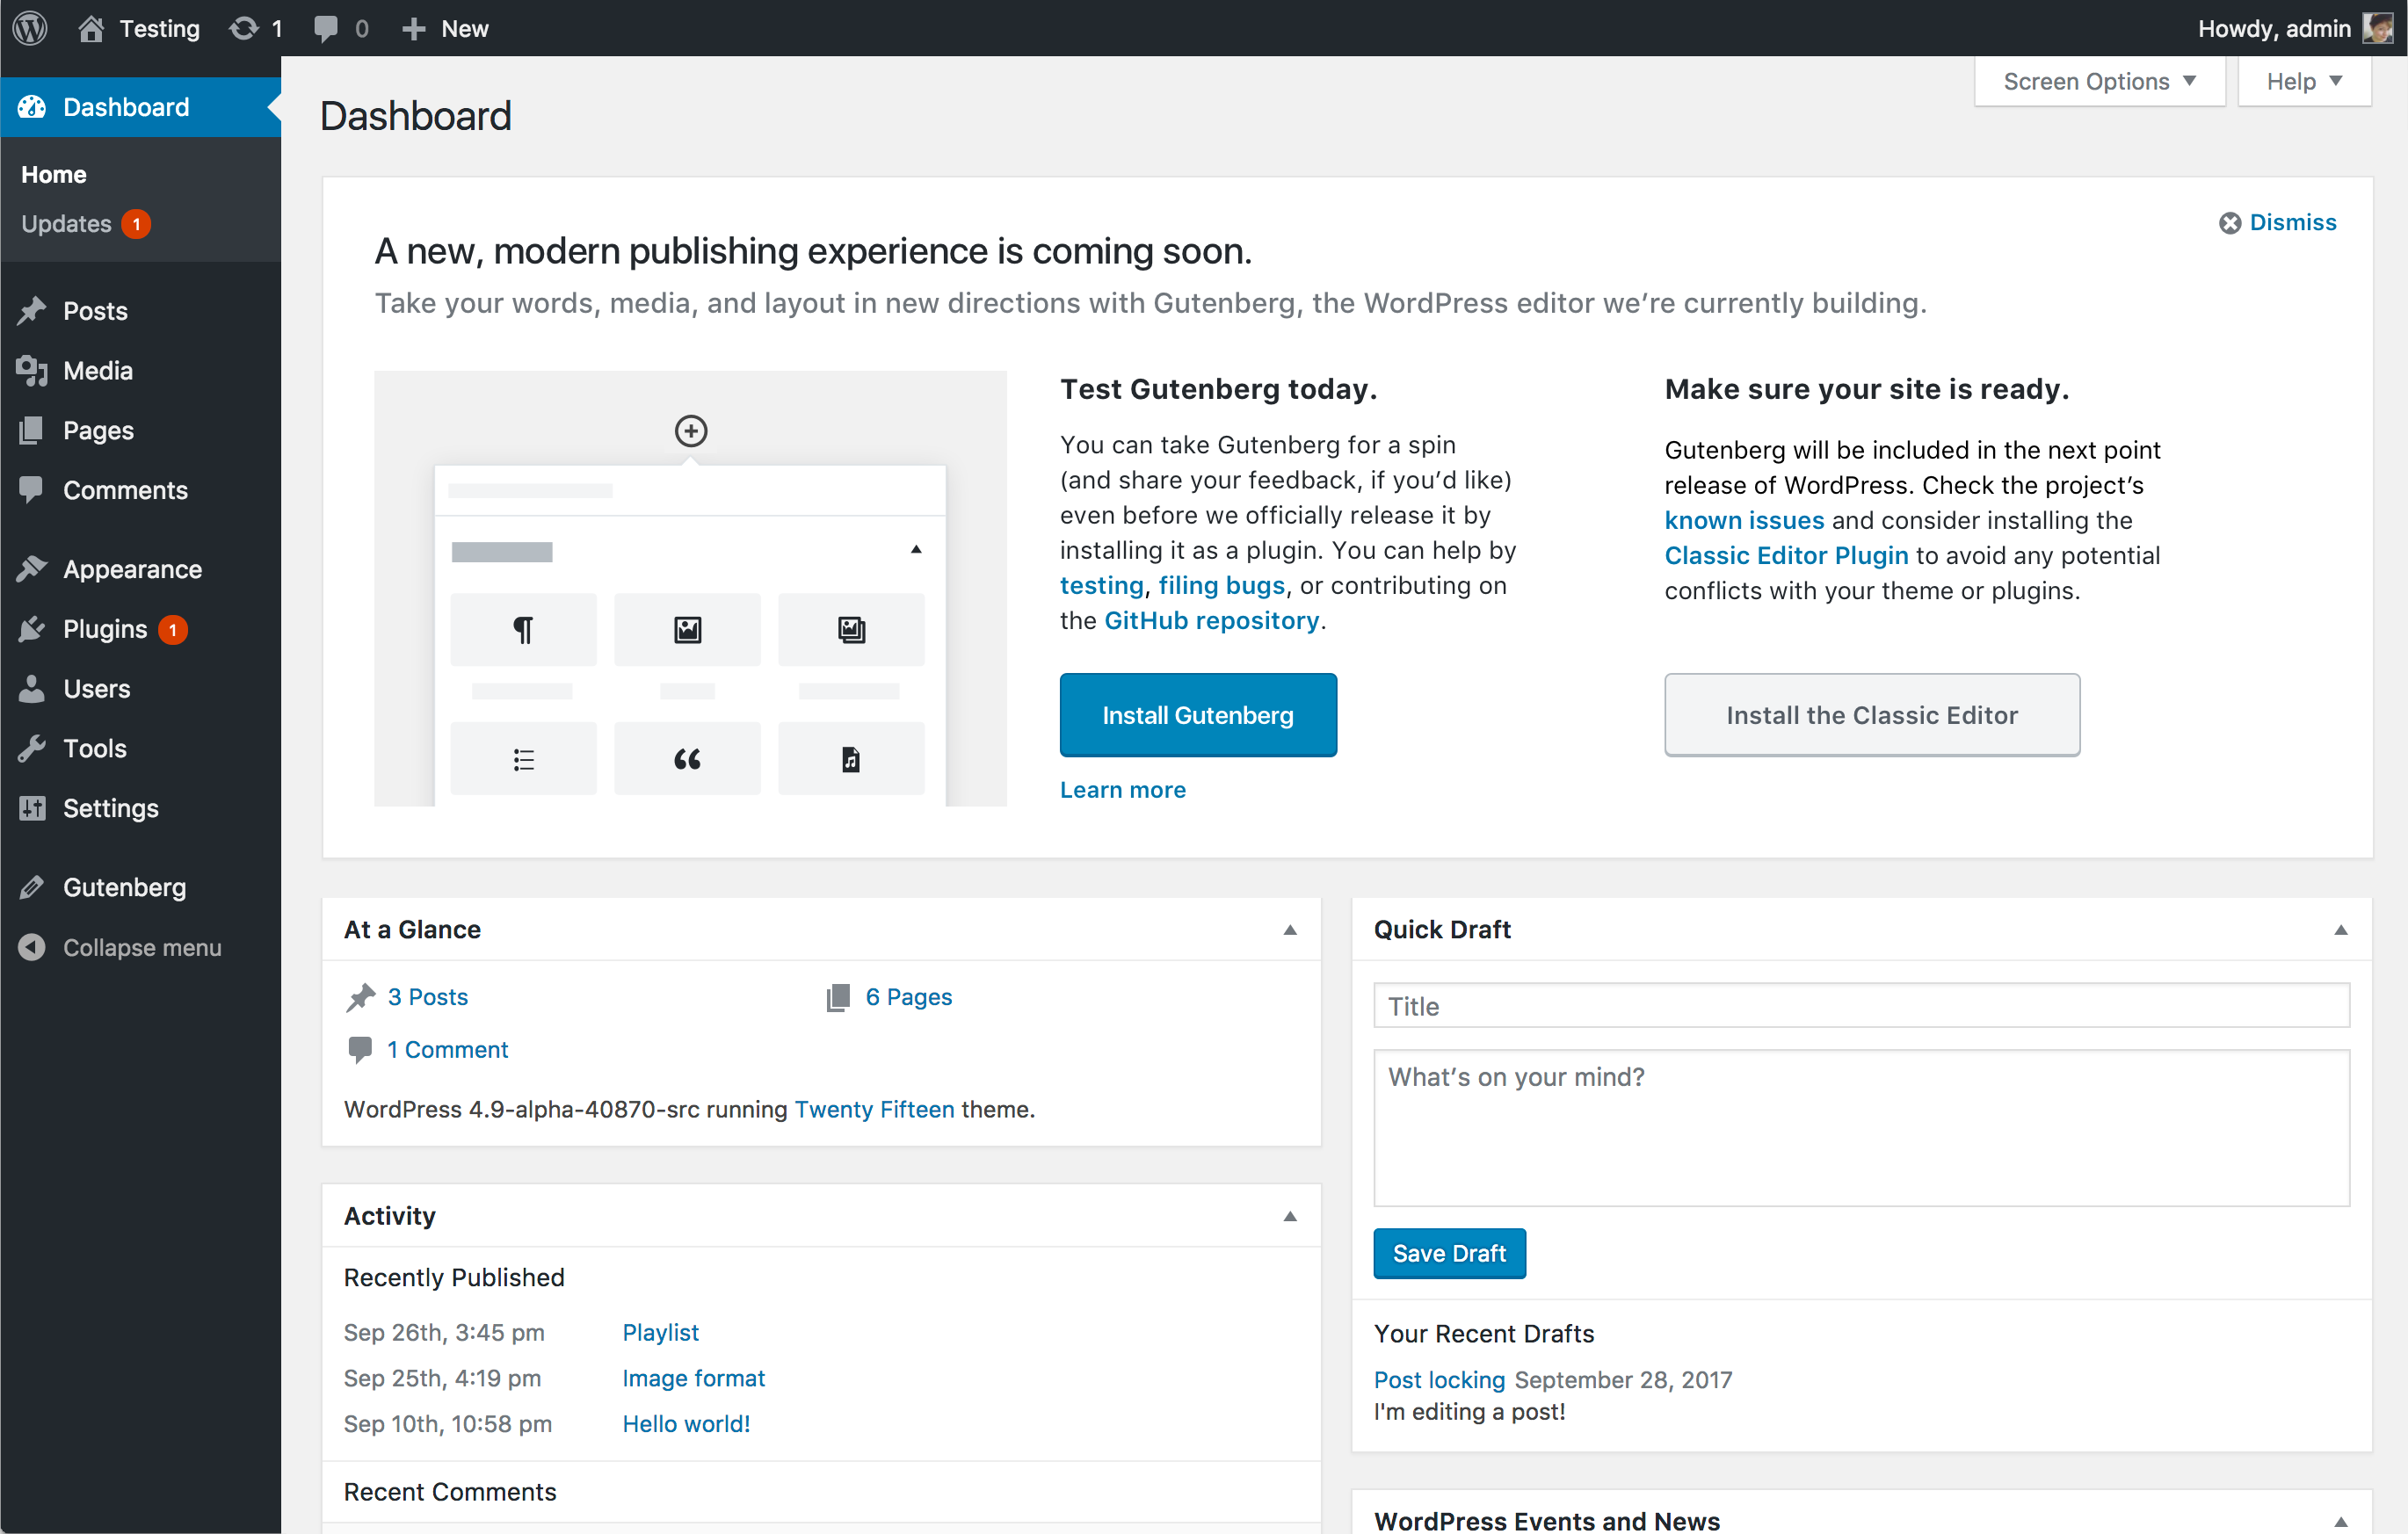Click the filing bugs link
This screenshot has height=1534, width=2408.
1222,586
